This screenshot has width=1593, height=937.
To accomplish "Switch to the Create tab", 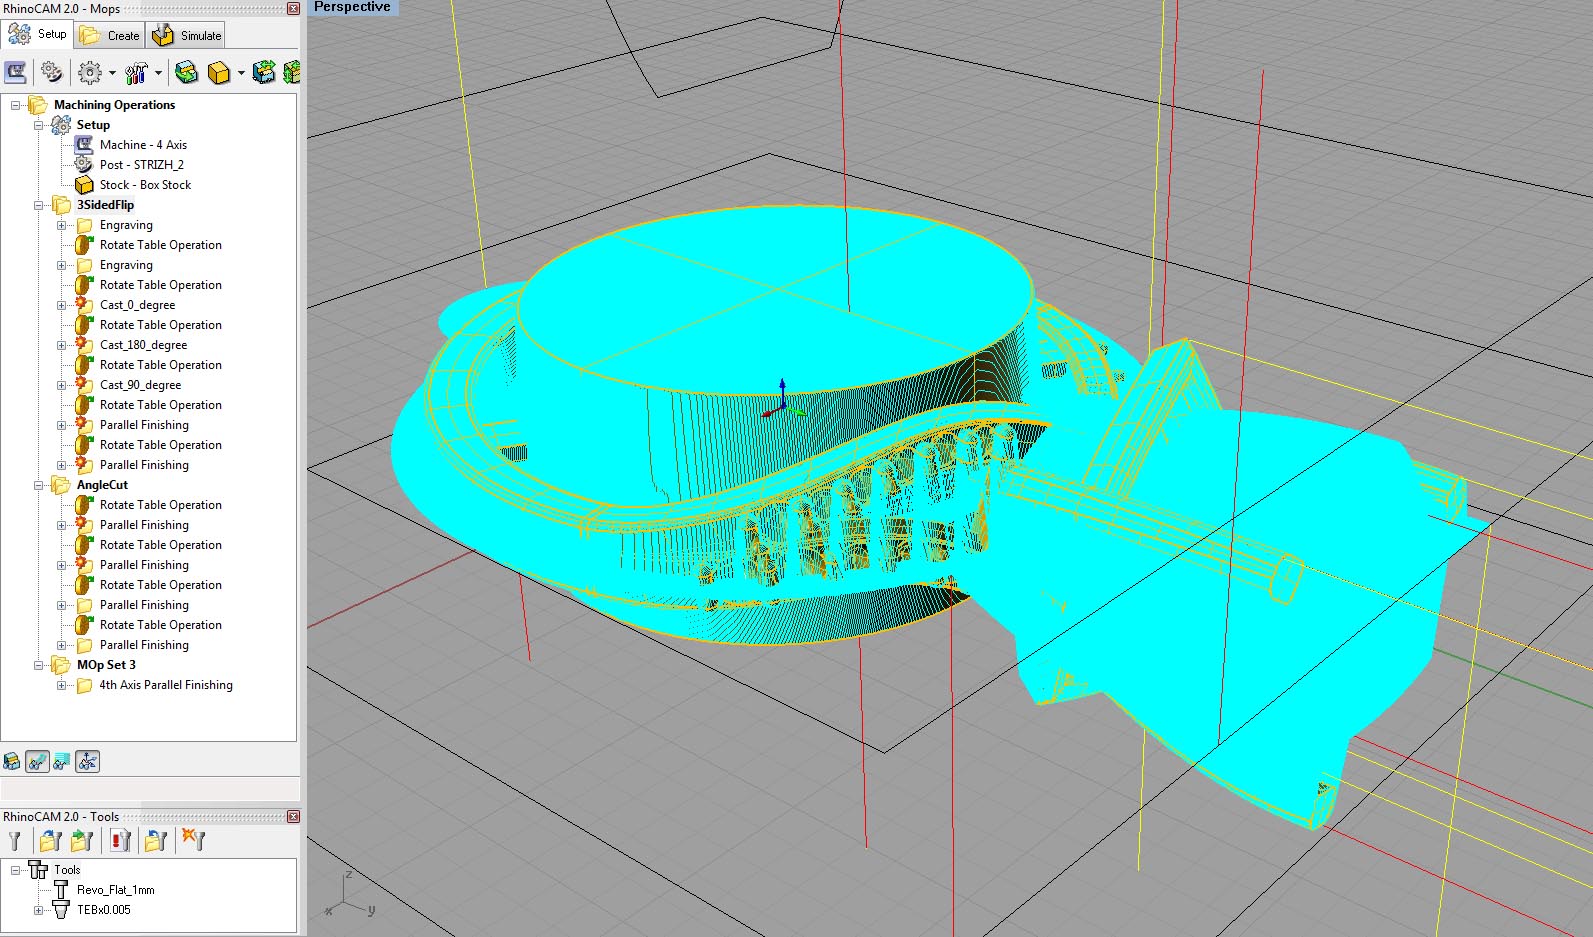I will [110, 35].
